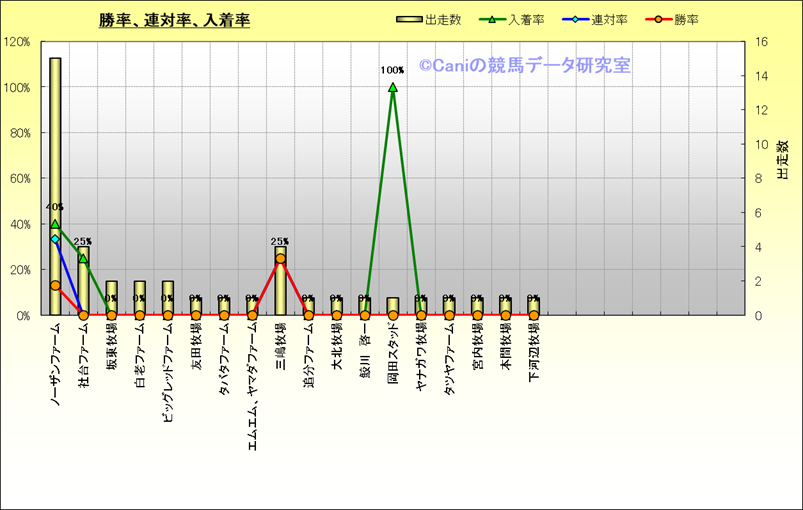The width and height of the screenshot is (803, 510).
Task: Click the chart title 勝率、連対率、入着率
Action: coord(174,20)
